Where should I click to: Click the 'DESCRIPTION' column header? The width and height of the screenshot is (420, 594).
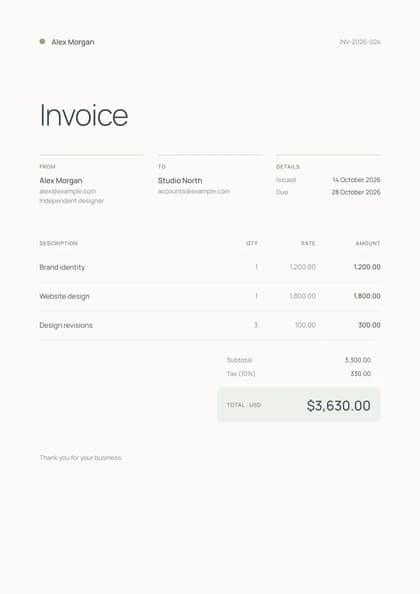(x=59, y=243)
